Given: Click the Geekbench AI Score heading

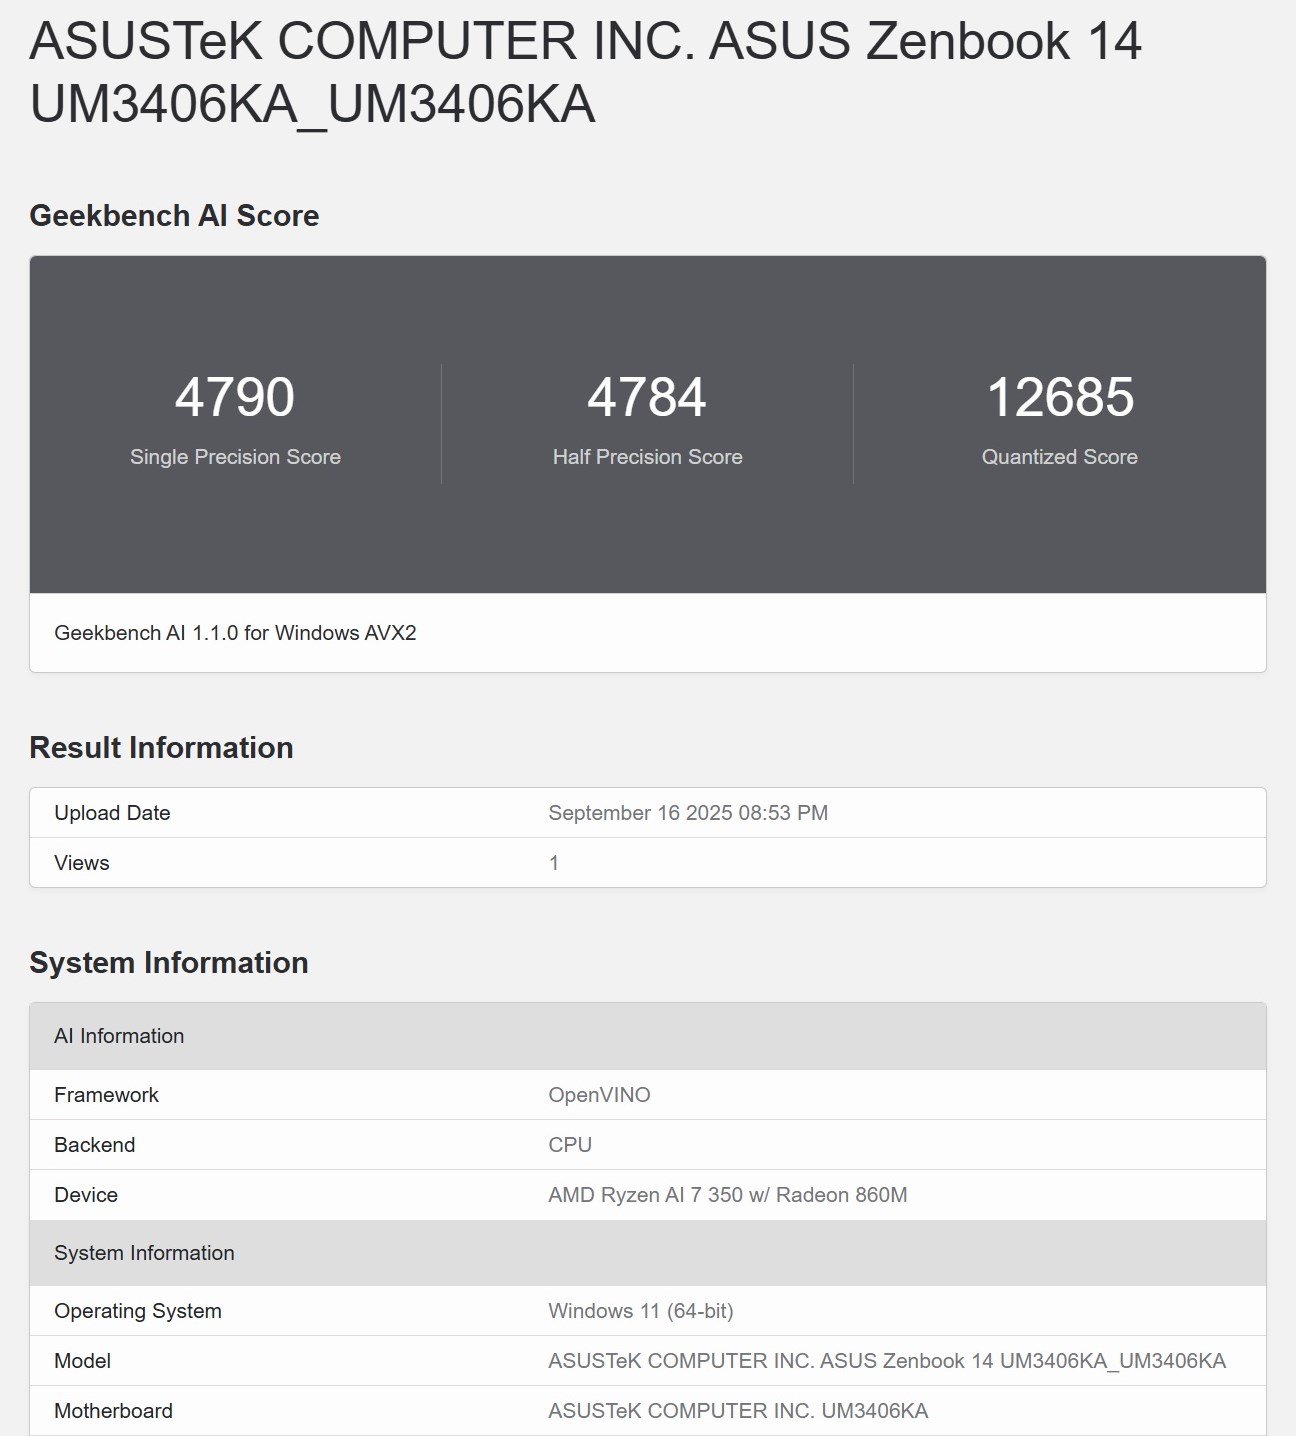Looking at the screenshot, I should pyautogui.click(x=174, y=216).
